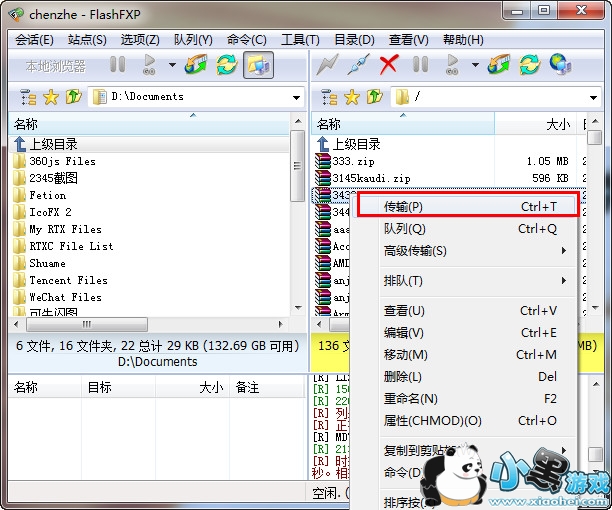612x510 pixels.
Task: Click the local pane horizontal scrollbar thumb
Action: coord(87,324)
